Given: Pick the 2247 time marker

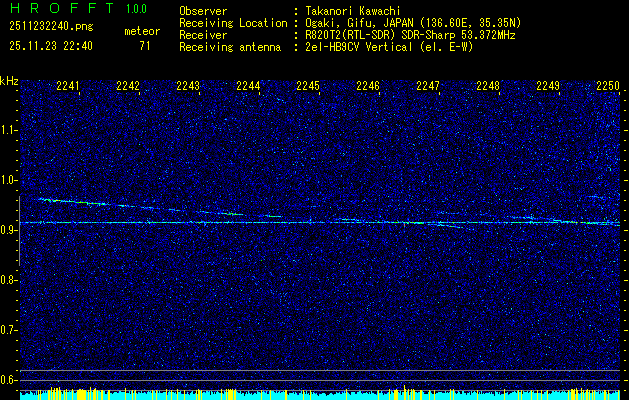Looking at the screenshot, I should [428, 87].
